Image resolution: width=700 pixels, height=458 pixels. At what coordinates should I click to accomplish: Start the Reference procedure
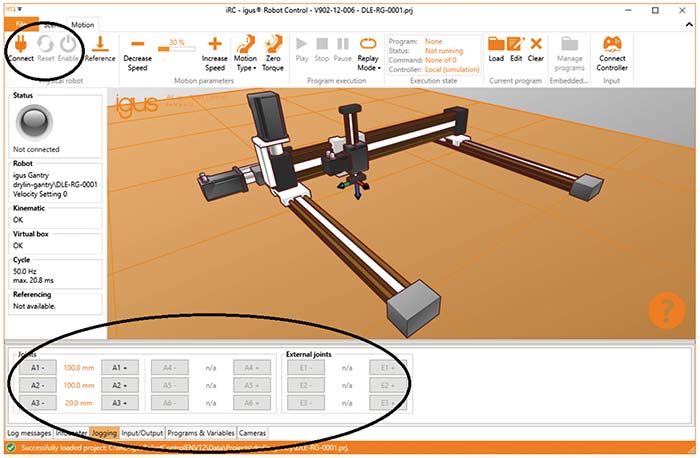[x=100, y=48]
